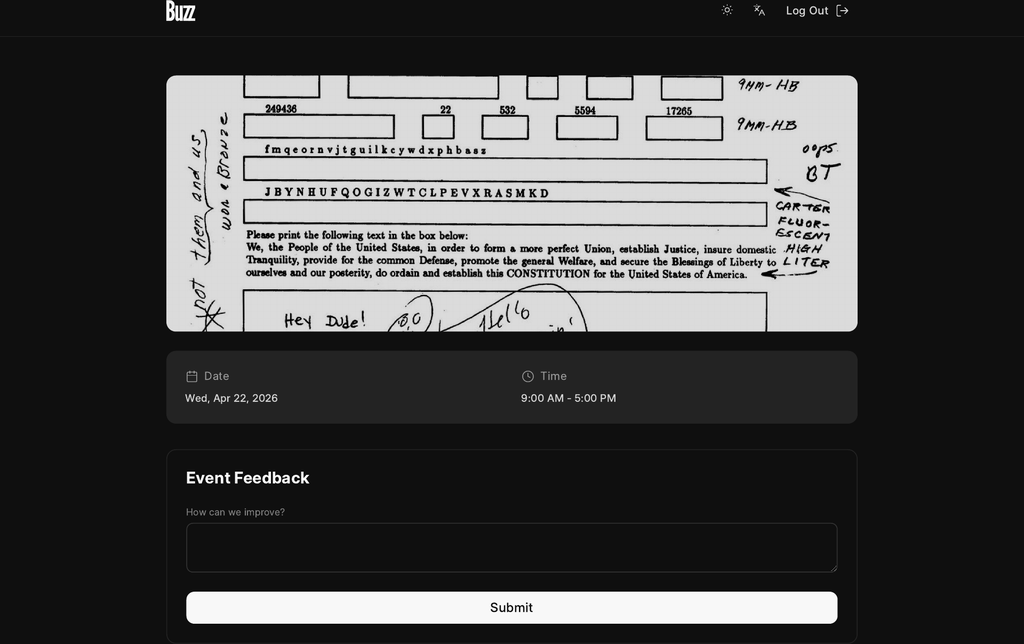
Task: Click the logout arrow icon
Action: (842, 10)
